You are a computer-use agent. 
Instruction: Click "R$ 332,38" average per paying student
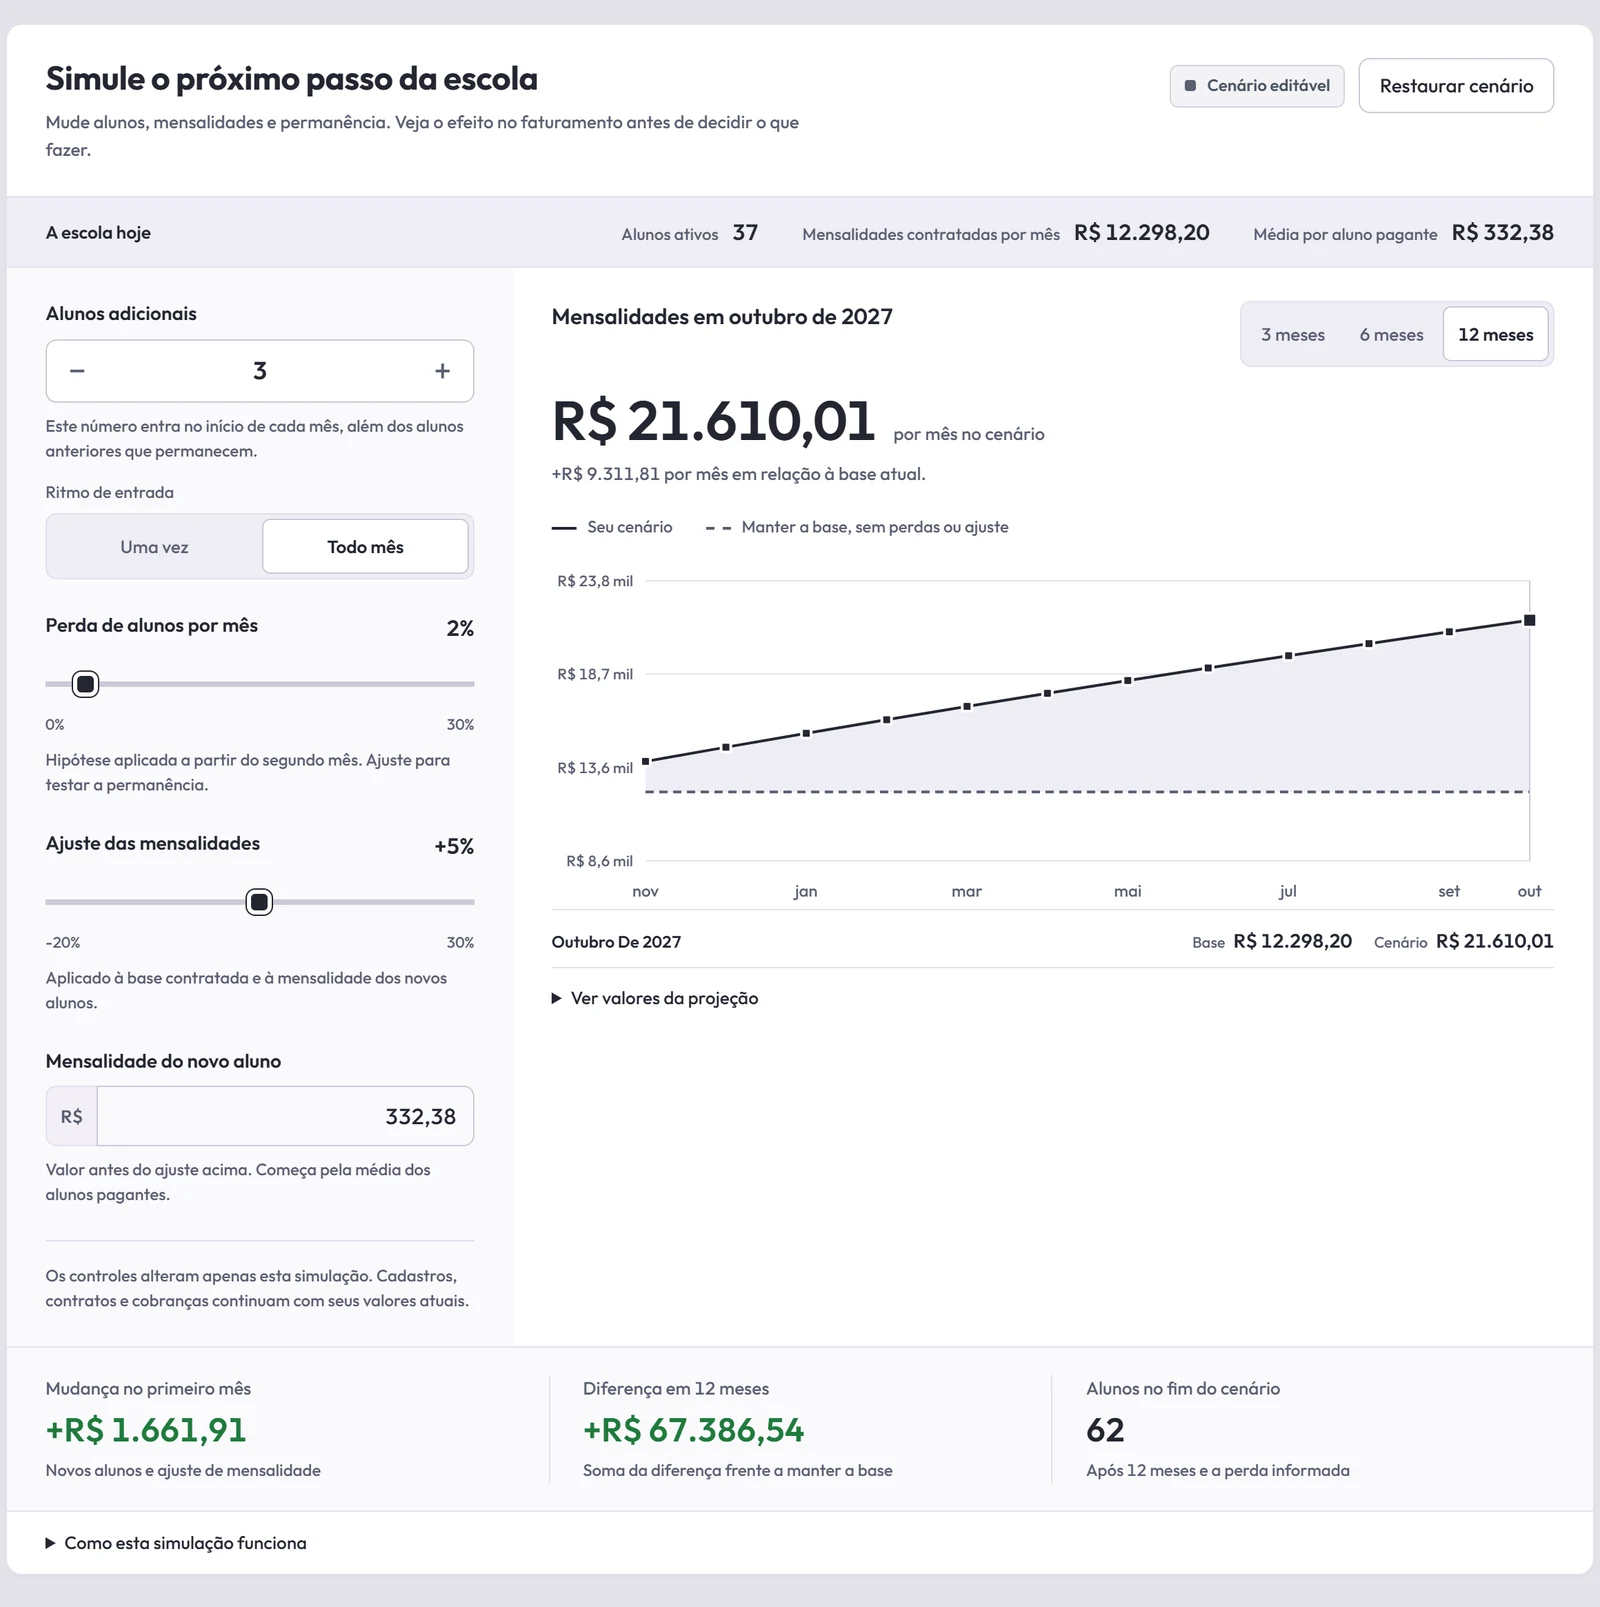click(1502, 233)
